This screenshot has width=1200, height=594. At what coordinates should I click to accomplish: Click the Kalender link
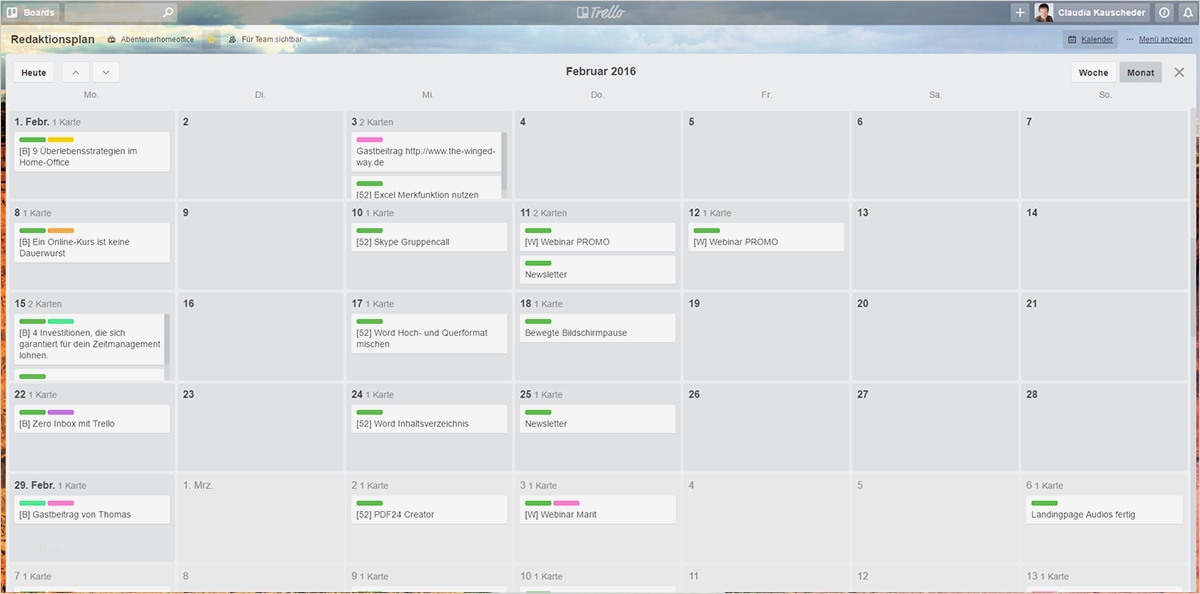pos(1090,39)
